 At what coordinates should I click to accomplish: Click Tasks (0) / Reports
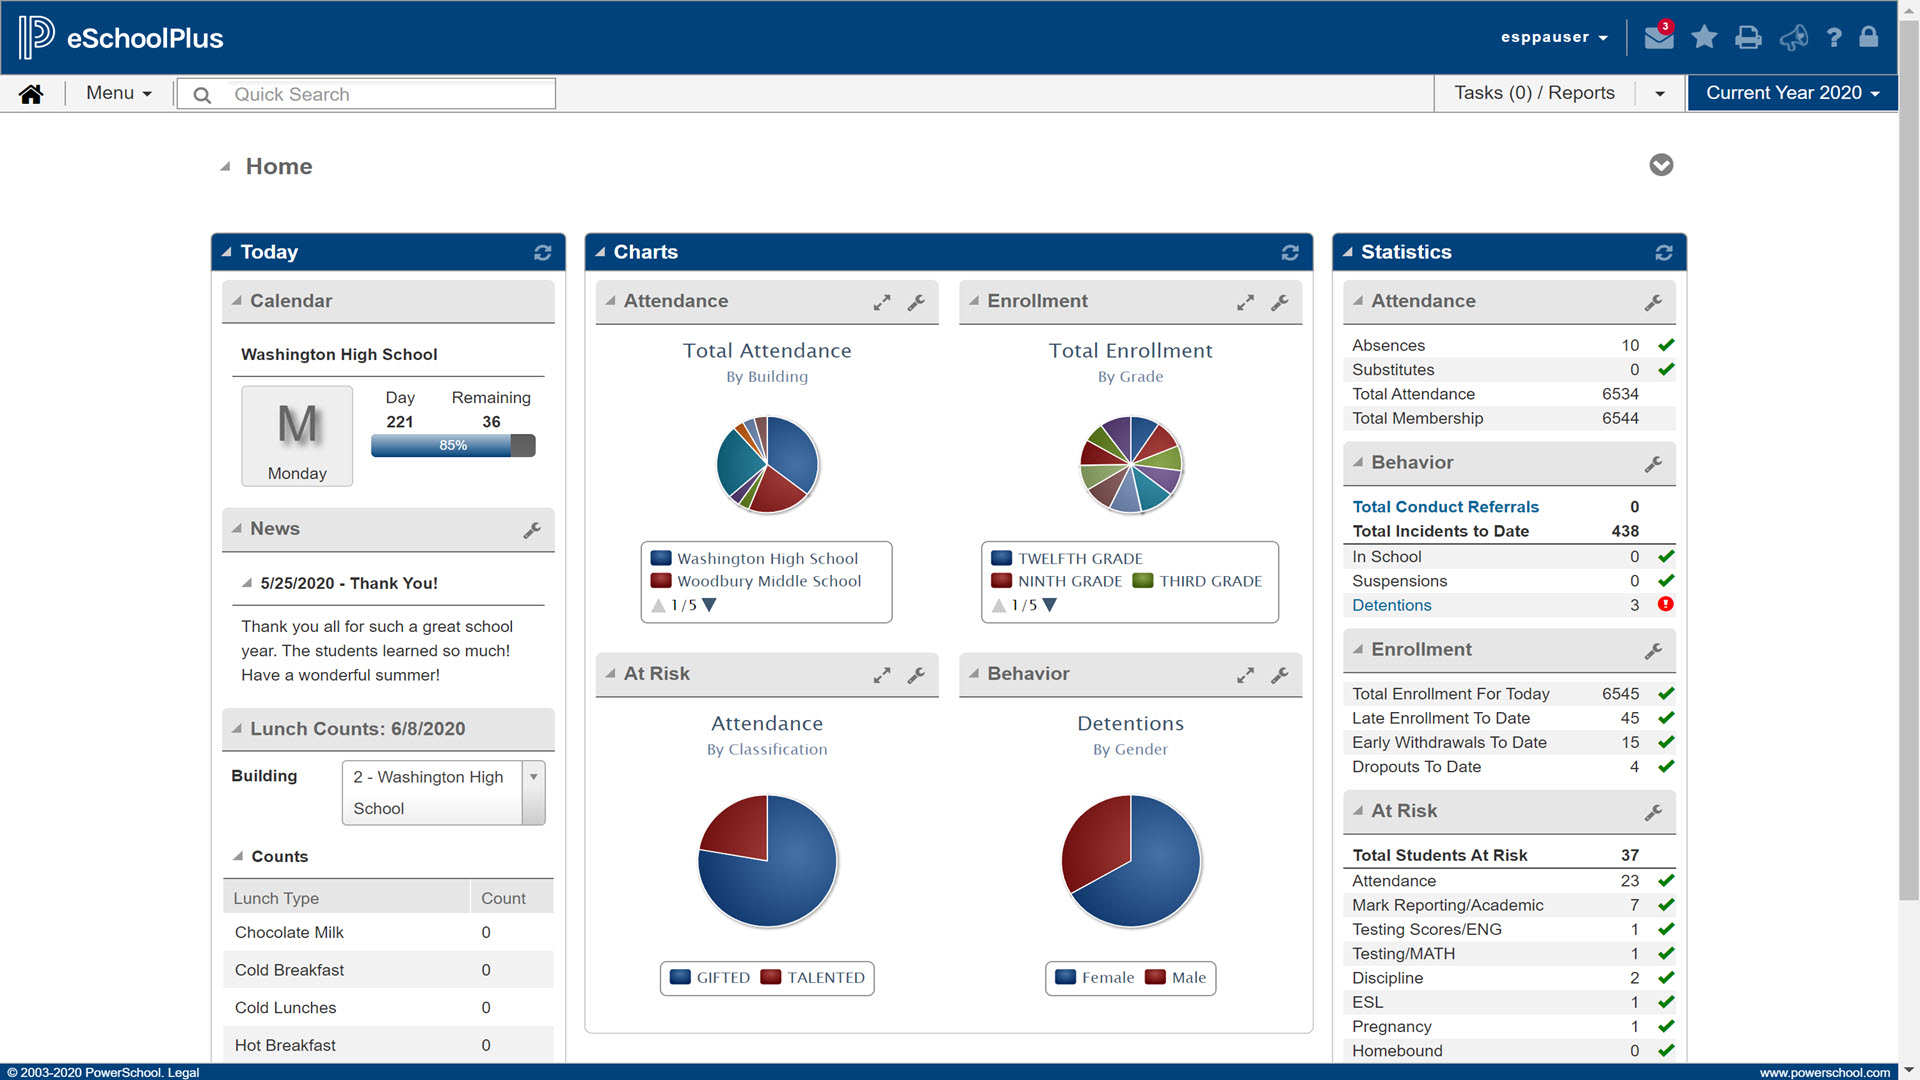[1536, 93]
